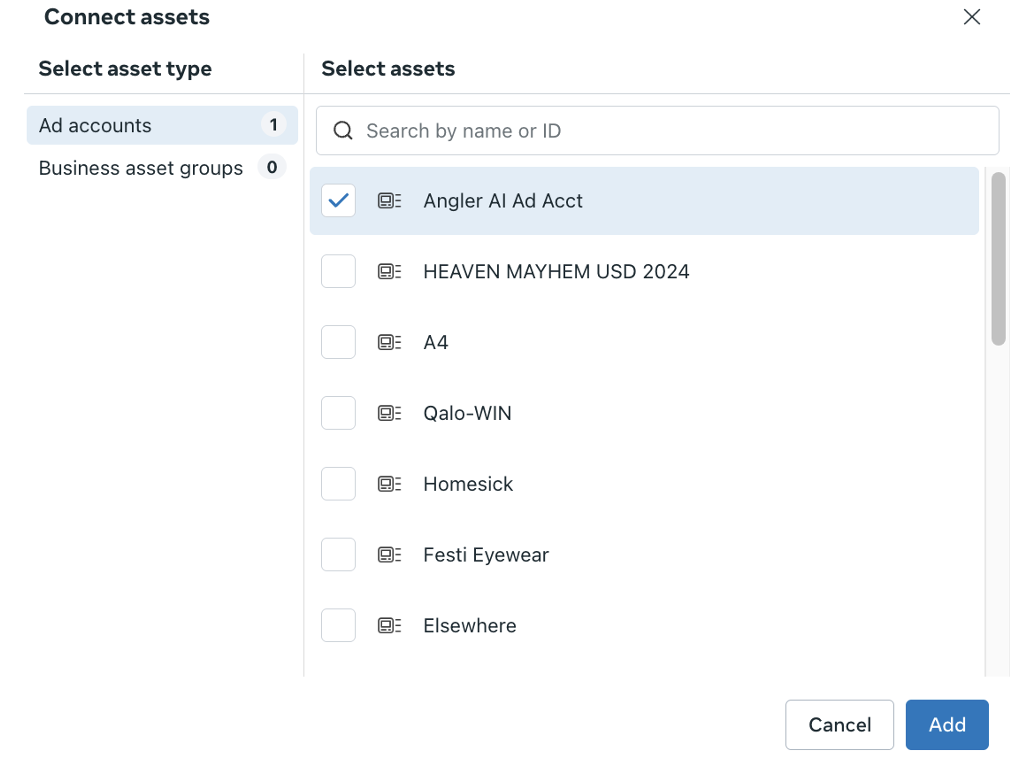
Task: Click the Elsewhere account name
Action: [470, 626]
